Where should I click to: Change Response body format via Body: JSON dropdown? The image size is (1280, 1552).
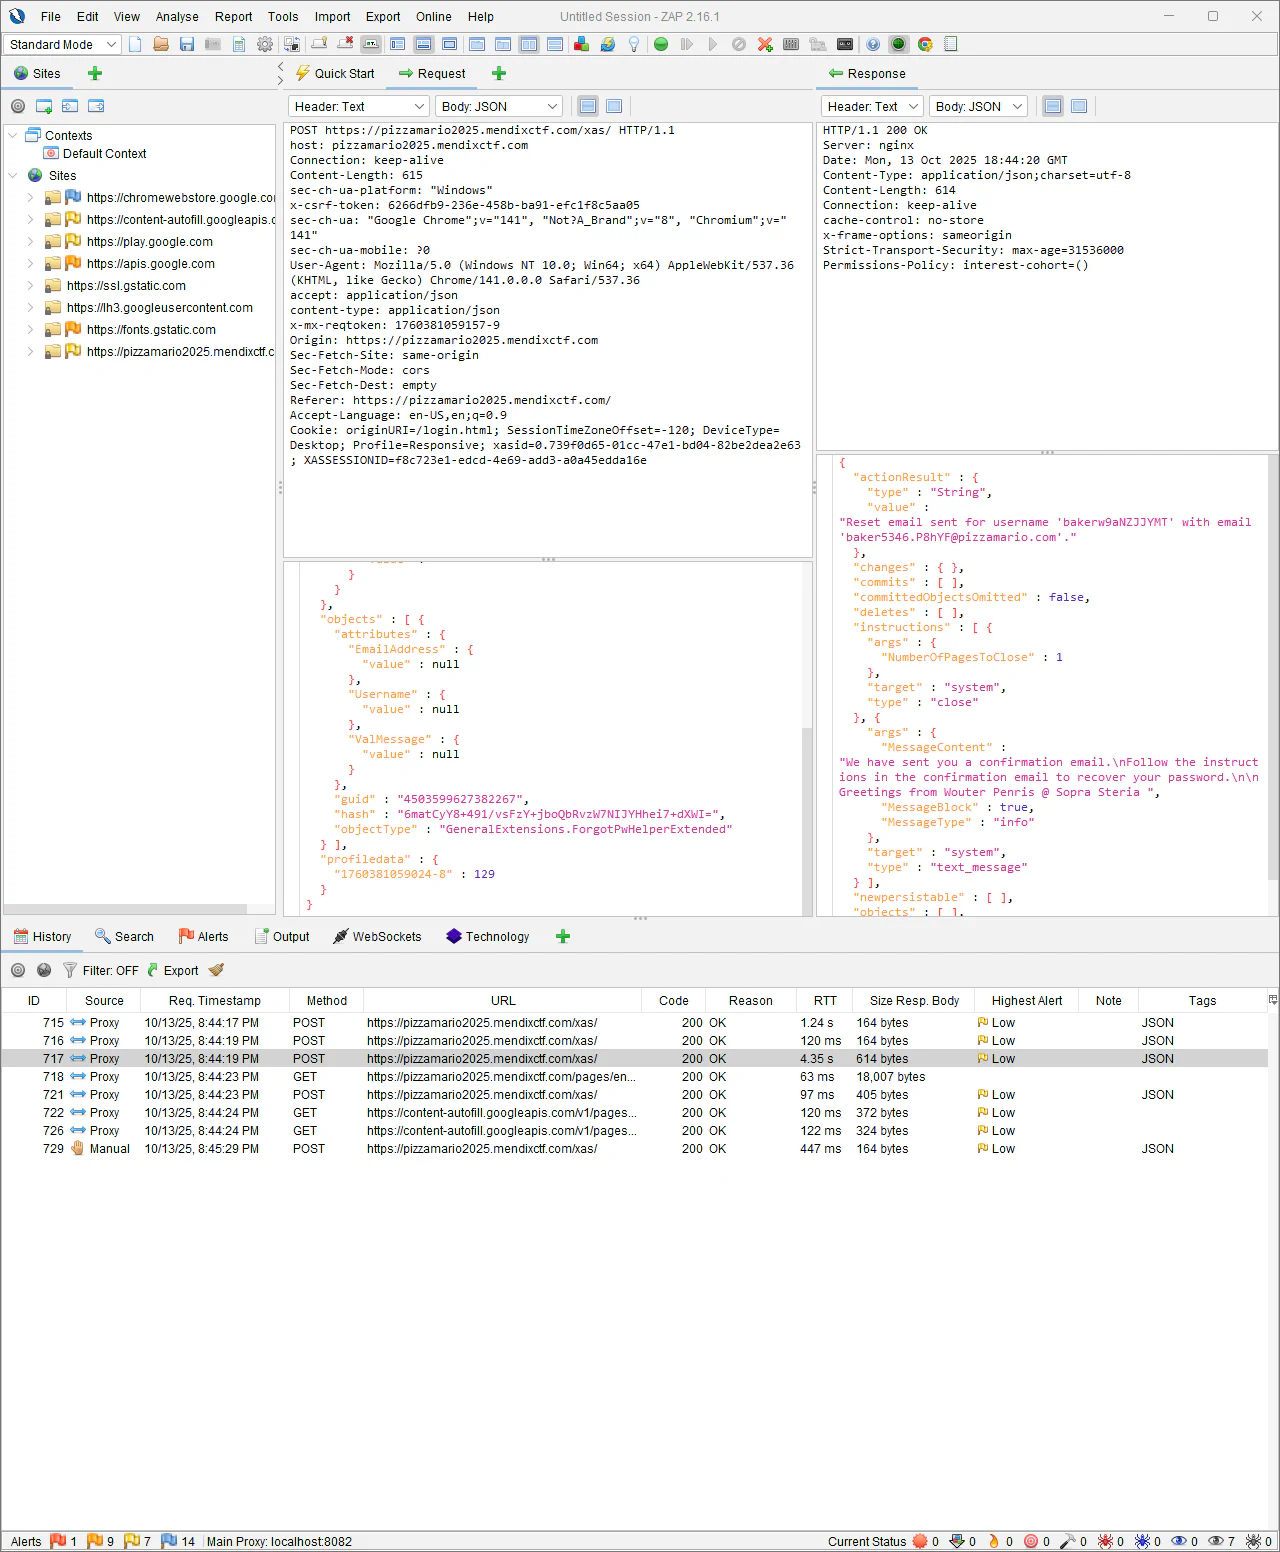(x=978, y=105)
